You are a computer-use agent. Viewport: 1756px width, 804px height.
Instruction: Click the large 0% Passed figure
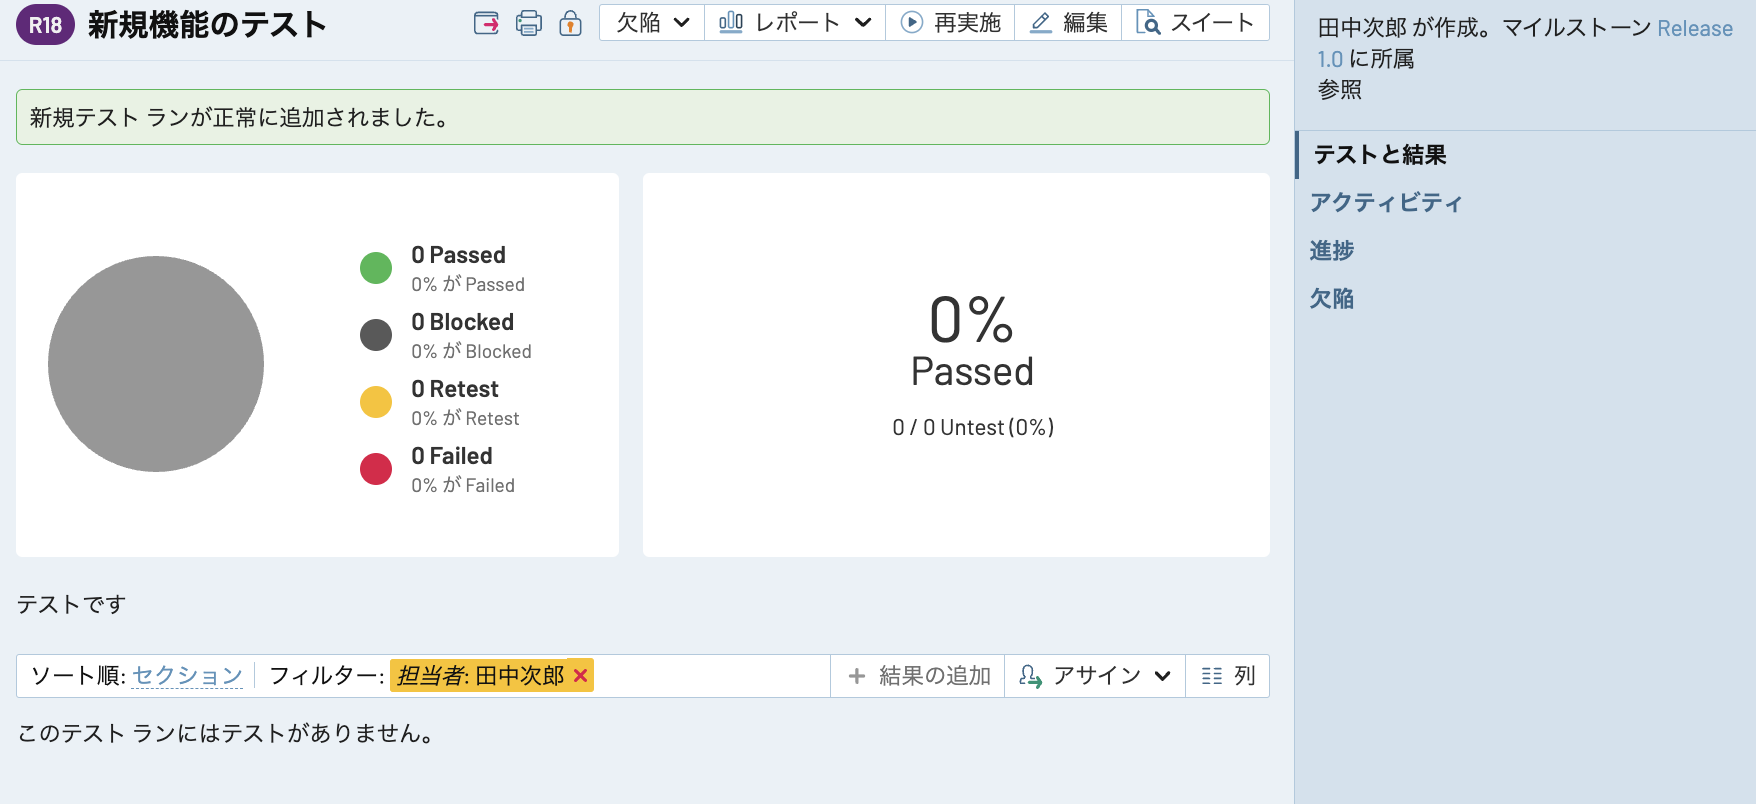pyautogui.click(x=972, y=340)
